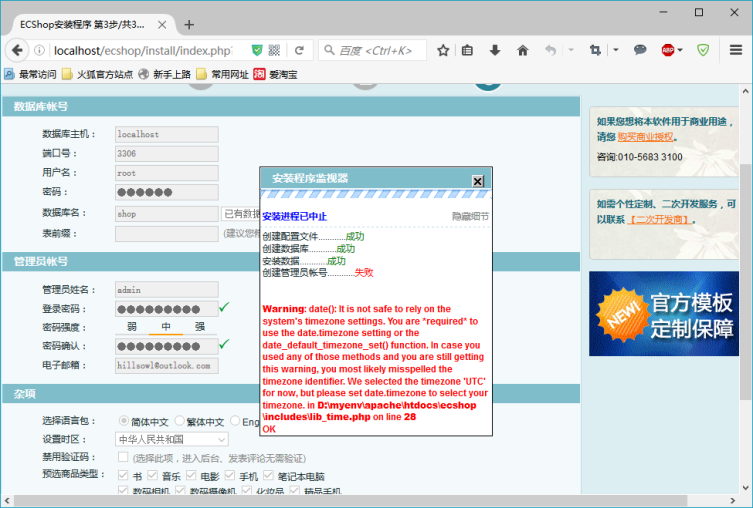Click the green security shield toolbar icon
This screenshot has height=508, width=753.
[x=703, y=50]
